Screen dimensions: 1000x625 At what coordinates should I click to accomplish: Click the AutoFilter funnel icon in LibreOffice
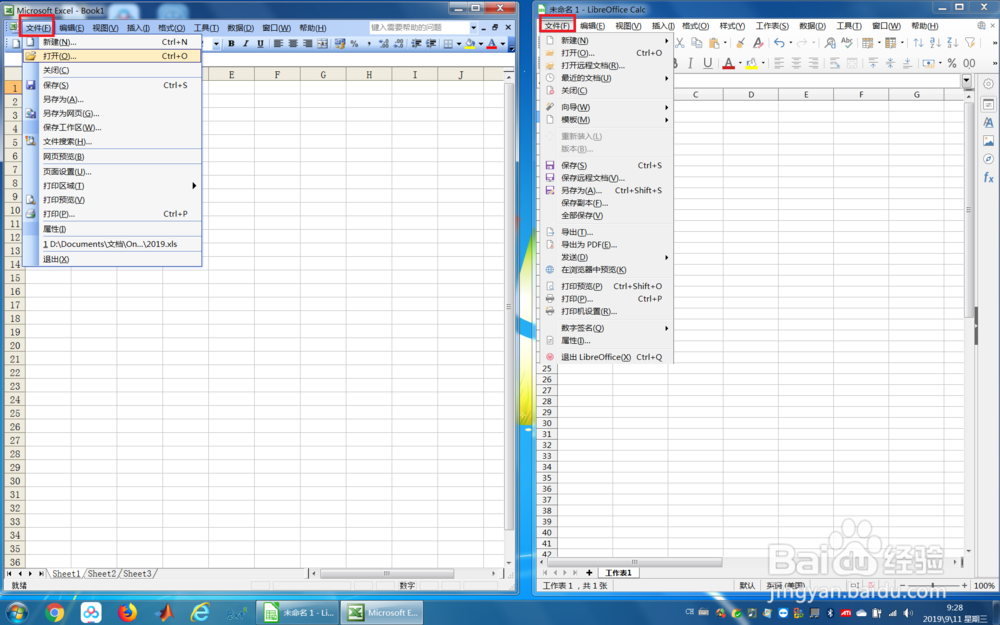(x=970, y=43)
